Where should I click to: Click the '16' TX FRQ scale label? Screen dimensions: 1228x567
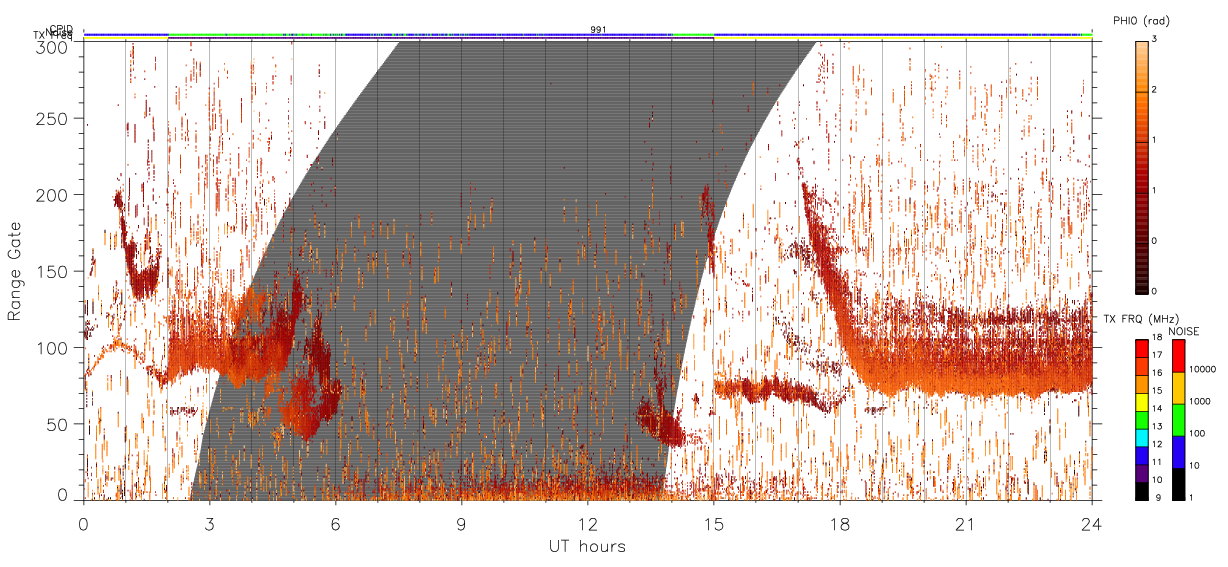coord(1157,374)
